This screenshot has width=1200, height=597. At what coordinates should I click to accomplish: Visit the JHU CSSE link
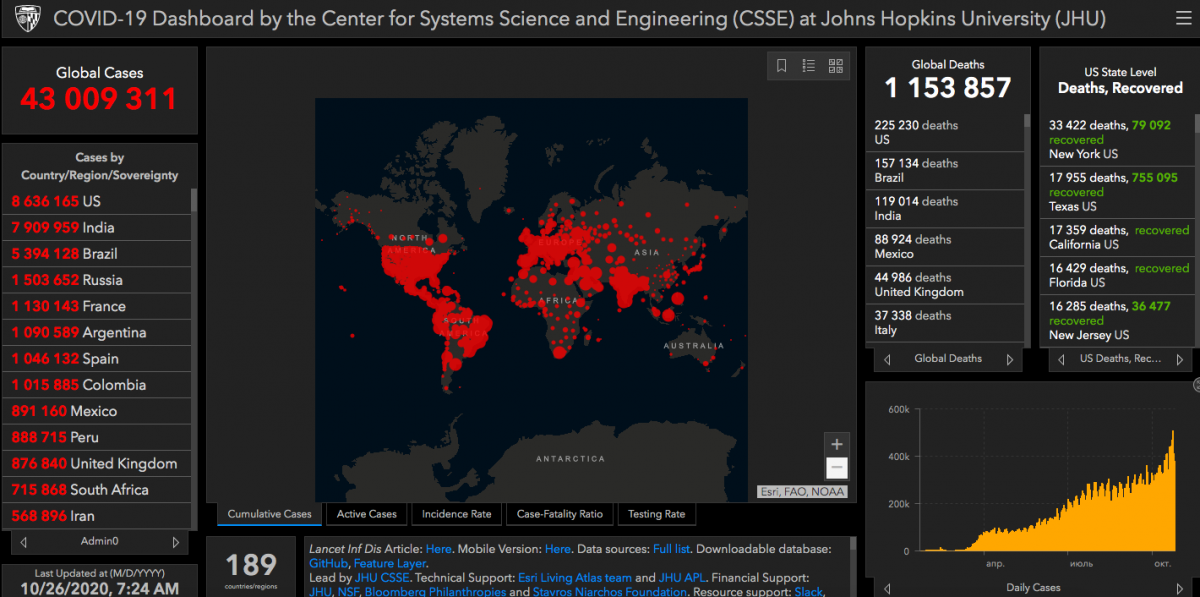(382, 578)
